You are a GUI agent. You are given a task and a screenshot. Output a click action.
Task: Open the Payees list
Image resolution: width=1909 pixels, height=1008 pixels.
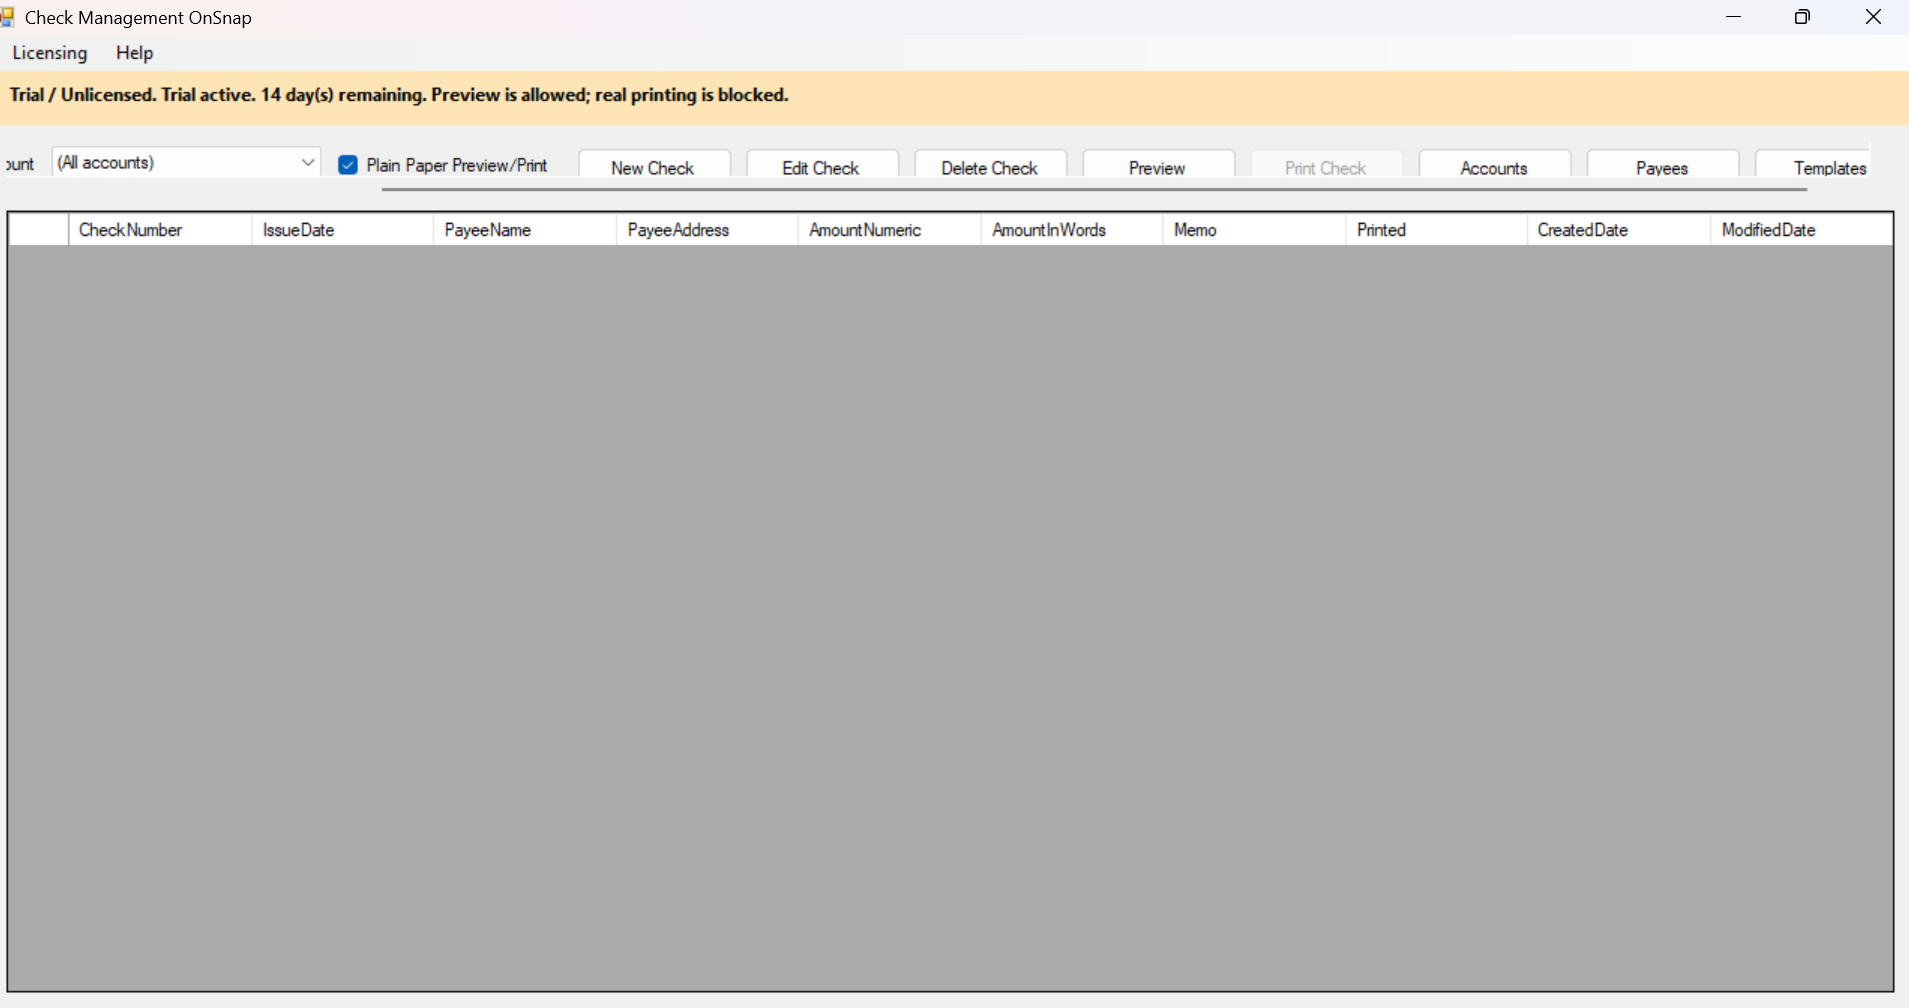coord(1662,167)
